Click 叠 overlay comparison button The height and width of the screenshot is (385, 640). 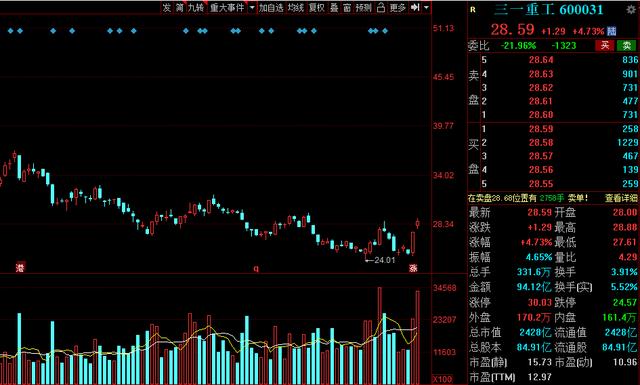pos(334,7)
